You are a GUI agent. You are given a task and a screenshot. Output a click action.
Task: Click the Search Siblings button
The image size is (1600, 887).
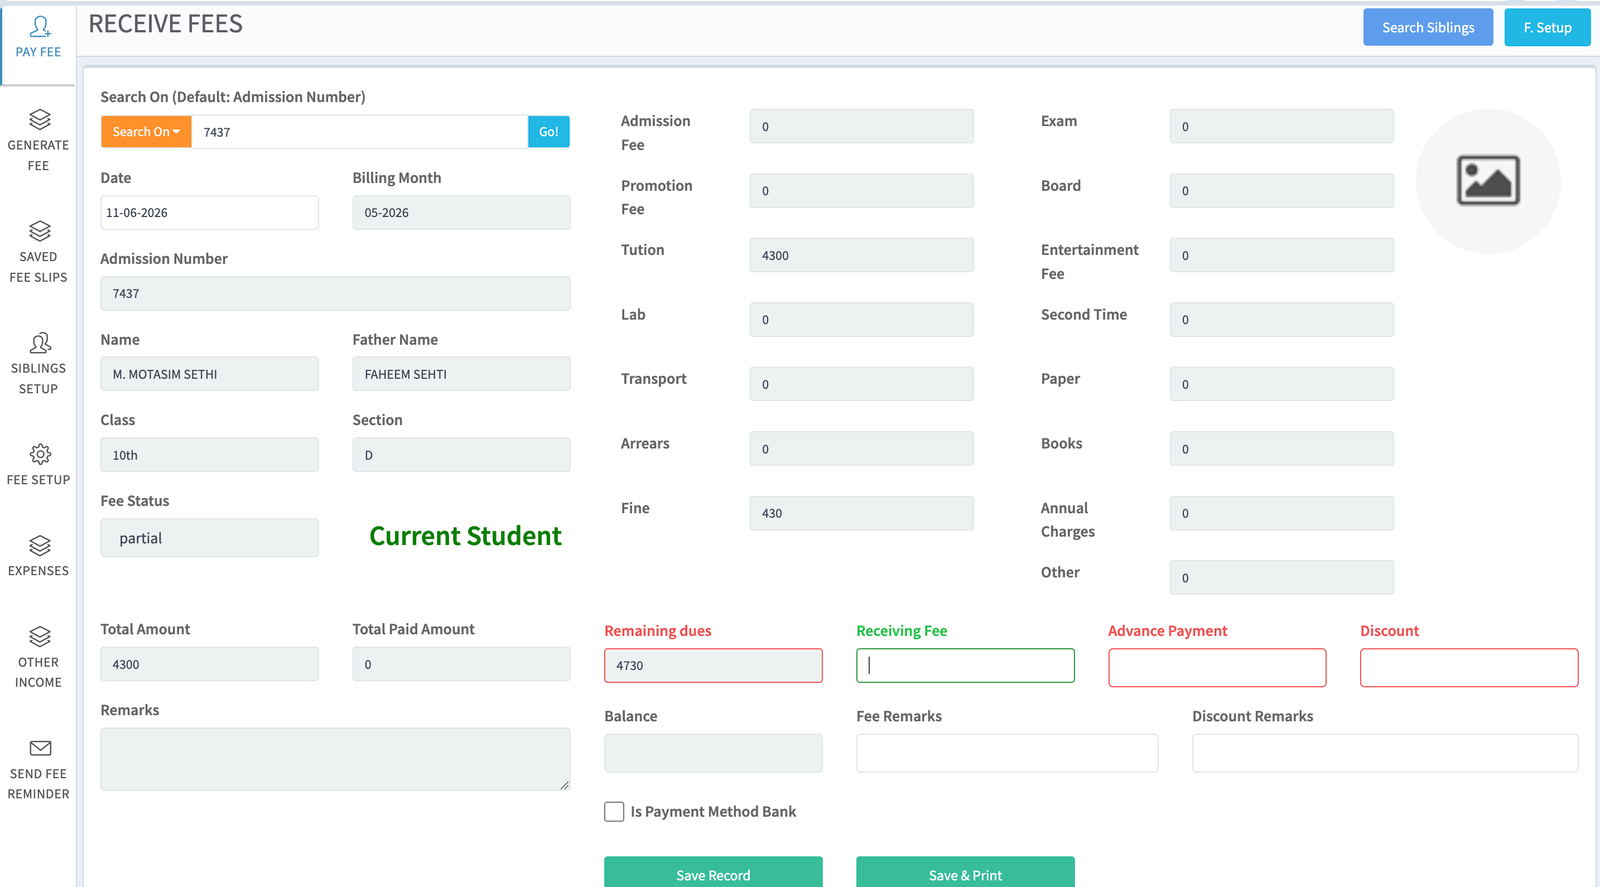pyautogui.click(x=1428, y=28)
